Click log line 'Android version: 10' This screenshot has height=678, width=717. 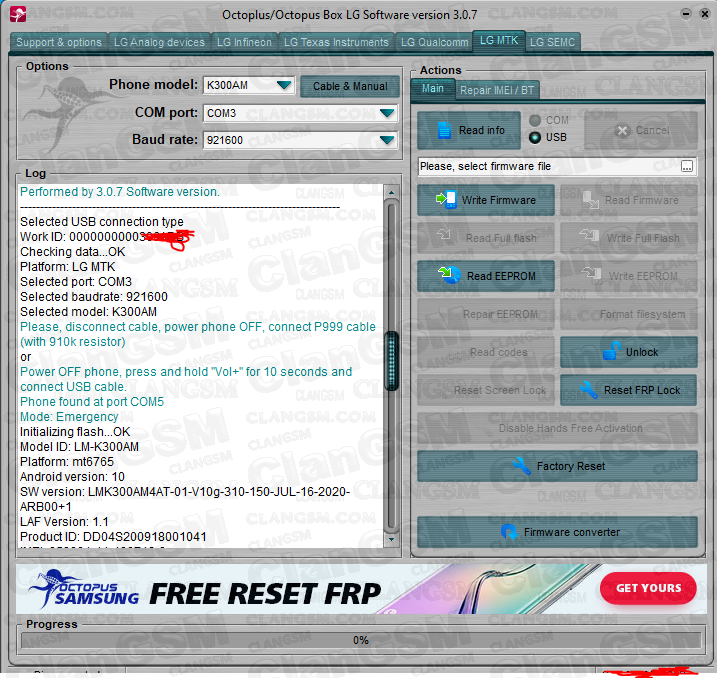tap(72, 476)
